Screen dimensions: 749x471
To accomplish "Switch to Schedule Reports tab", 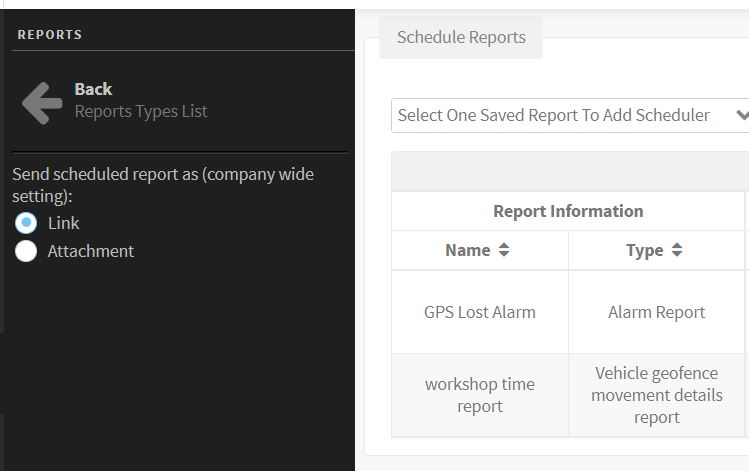I will (x=461, y=37).
